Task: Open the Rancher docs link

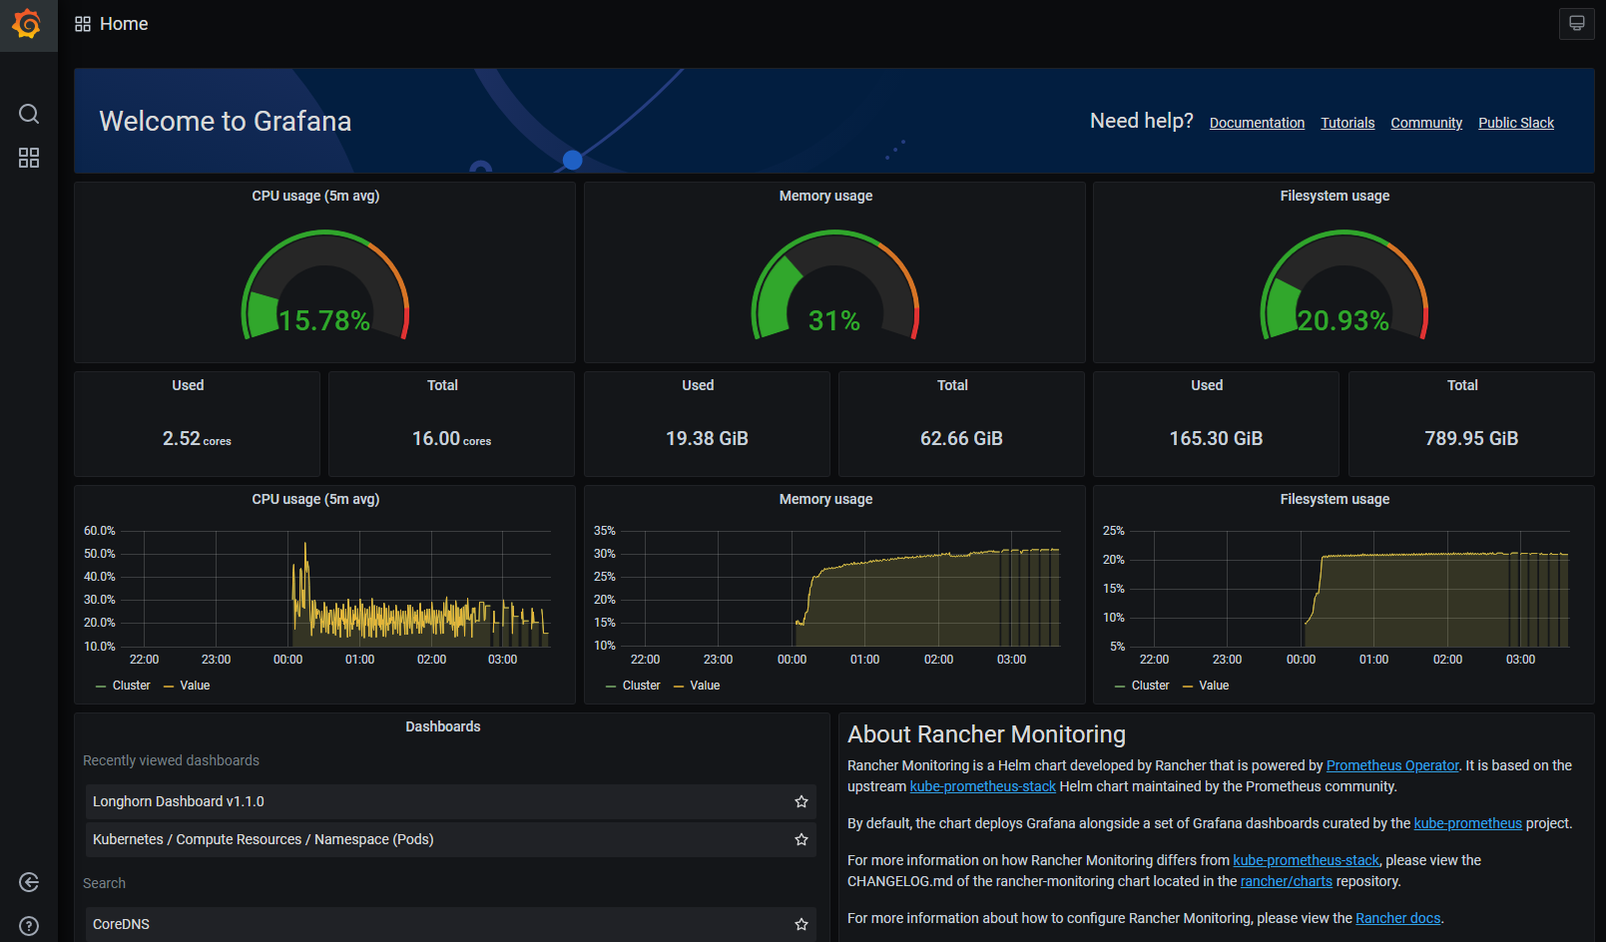Action: [1398, 919]
